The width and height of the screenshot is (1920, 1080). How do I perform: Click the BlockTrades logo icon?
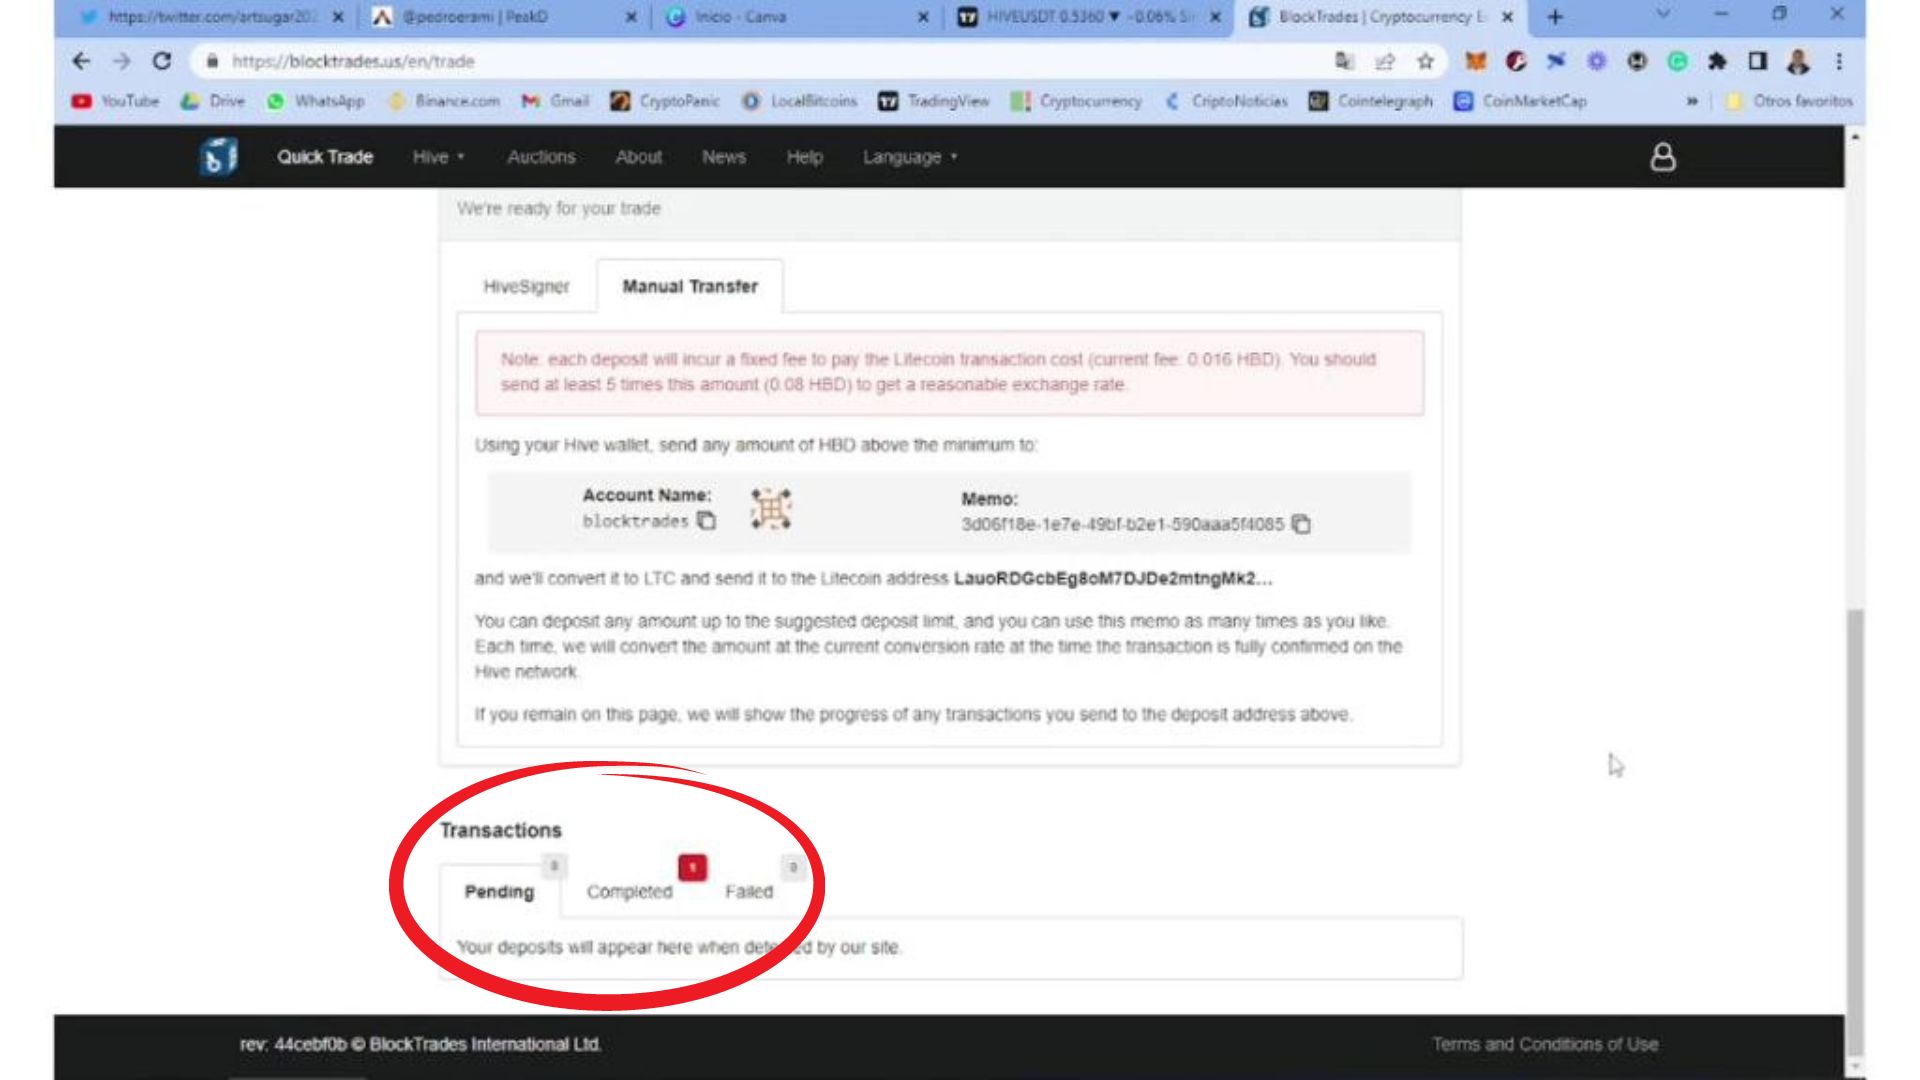pos(218,157)
